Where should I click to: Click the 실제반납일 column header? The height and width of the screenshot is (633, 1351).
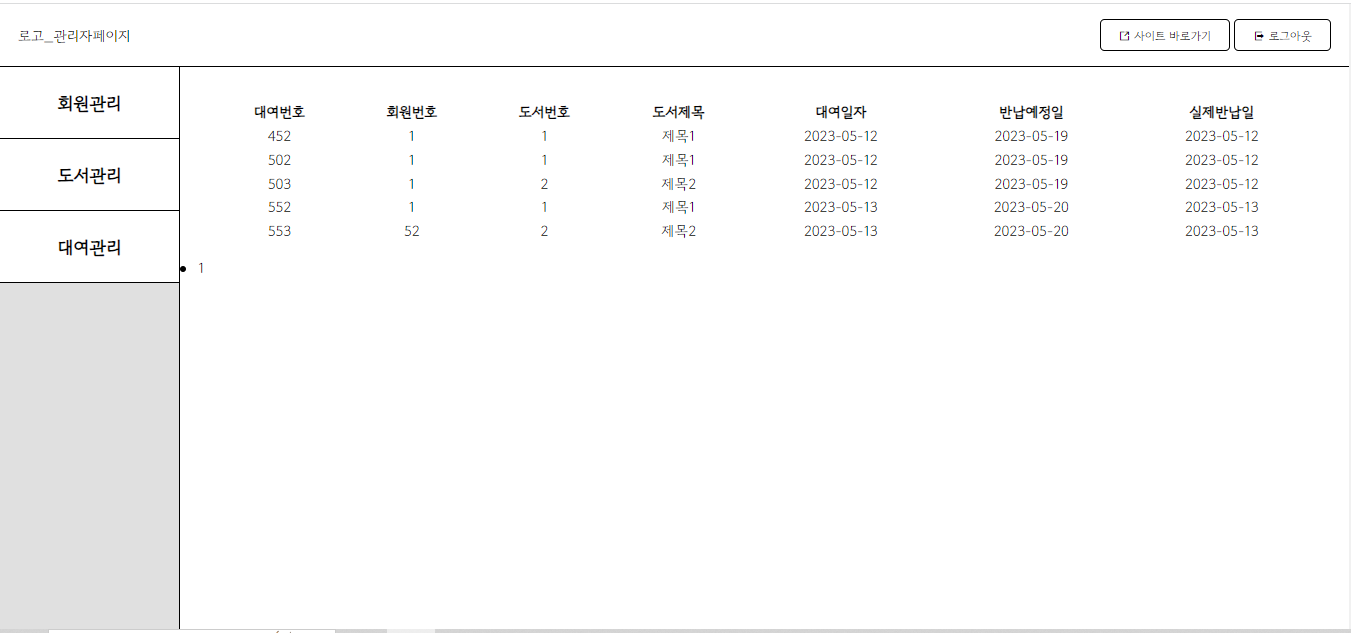click(x=1221, y=112)
